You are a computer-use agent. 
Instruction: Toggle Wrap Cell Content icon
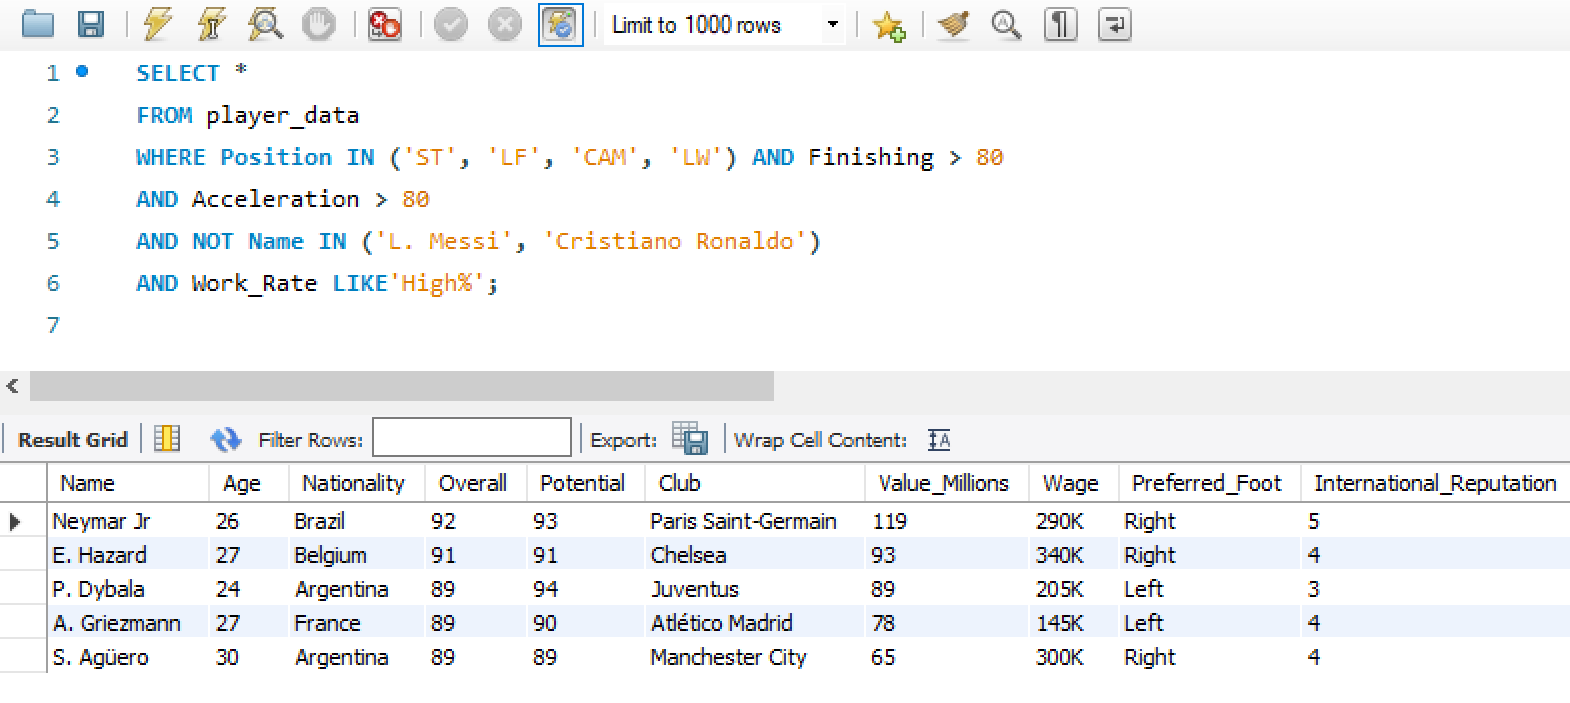(939, 439)
